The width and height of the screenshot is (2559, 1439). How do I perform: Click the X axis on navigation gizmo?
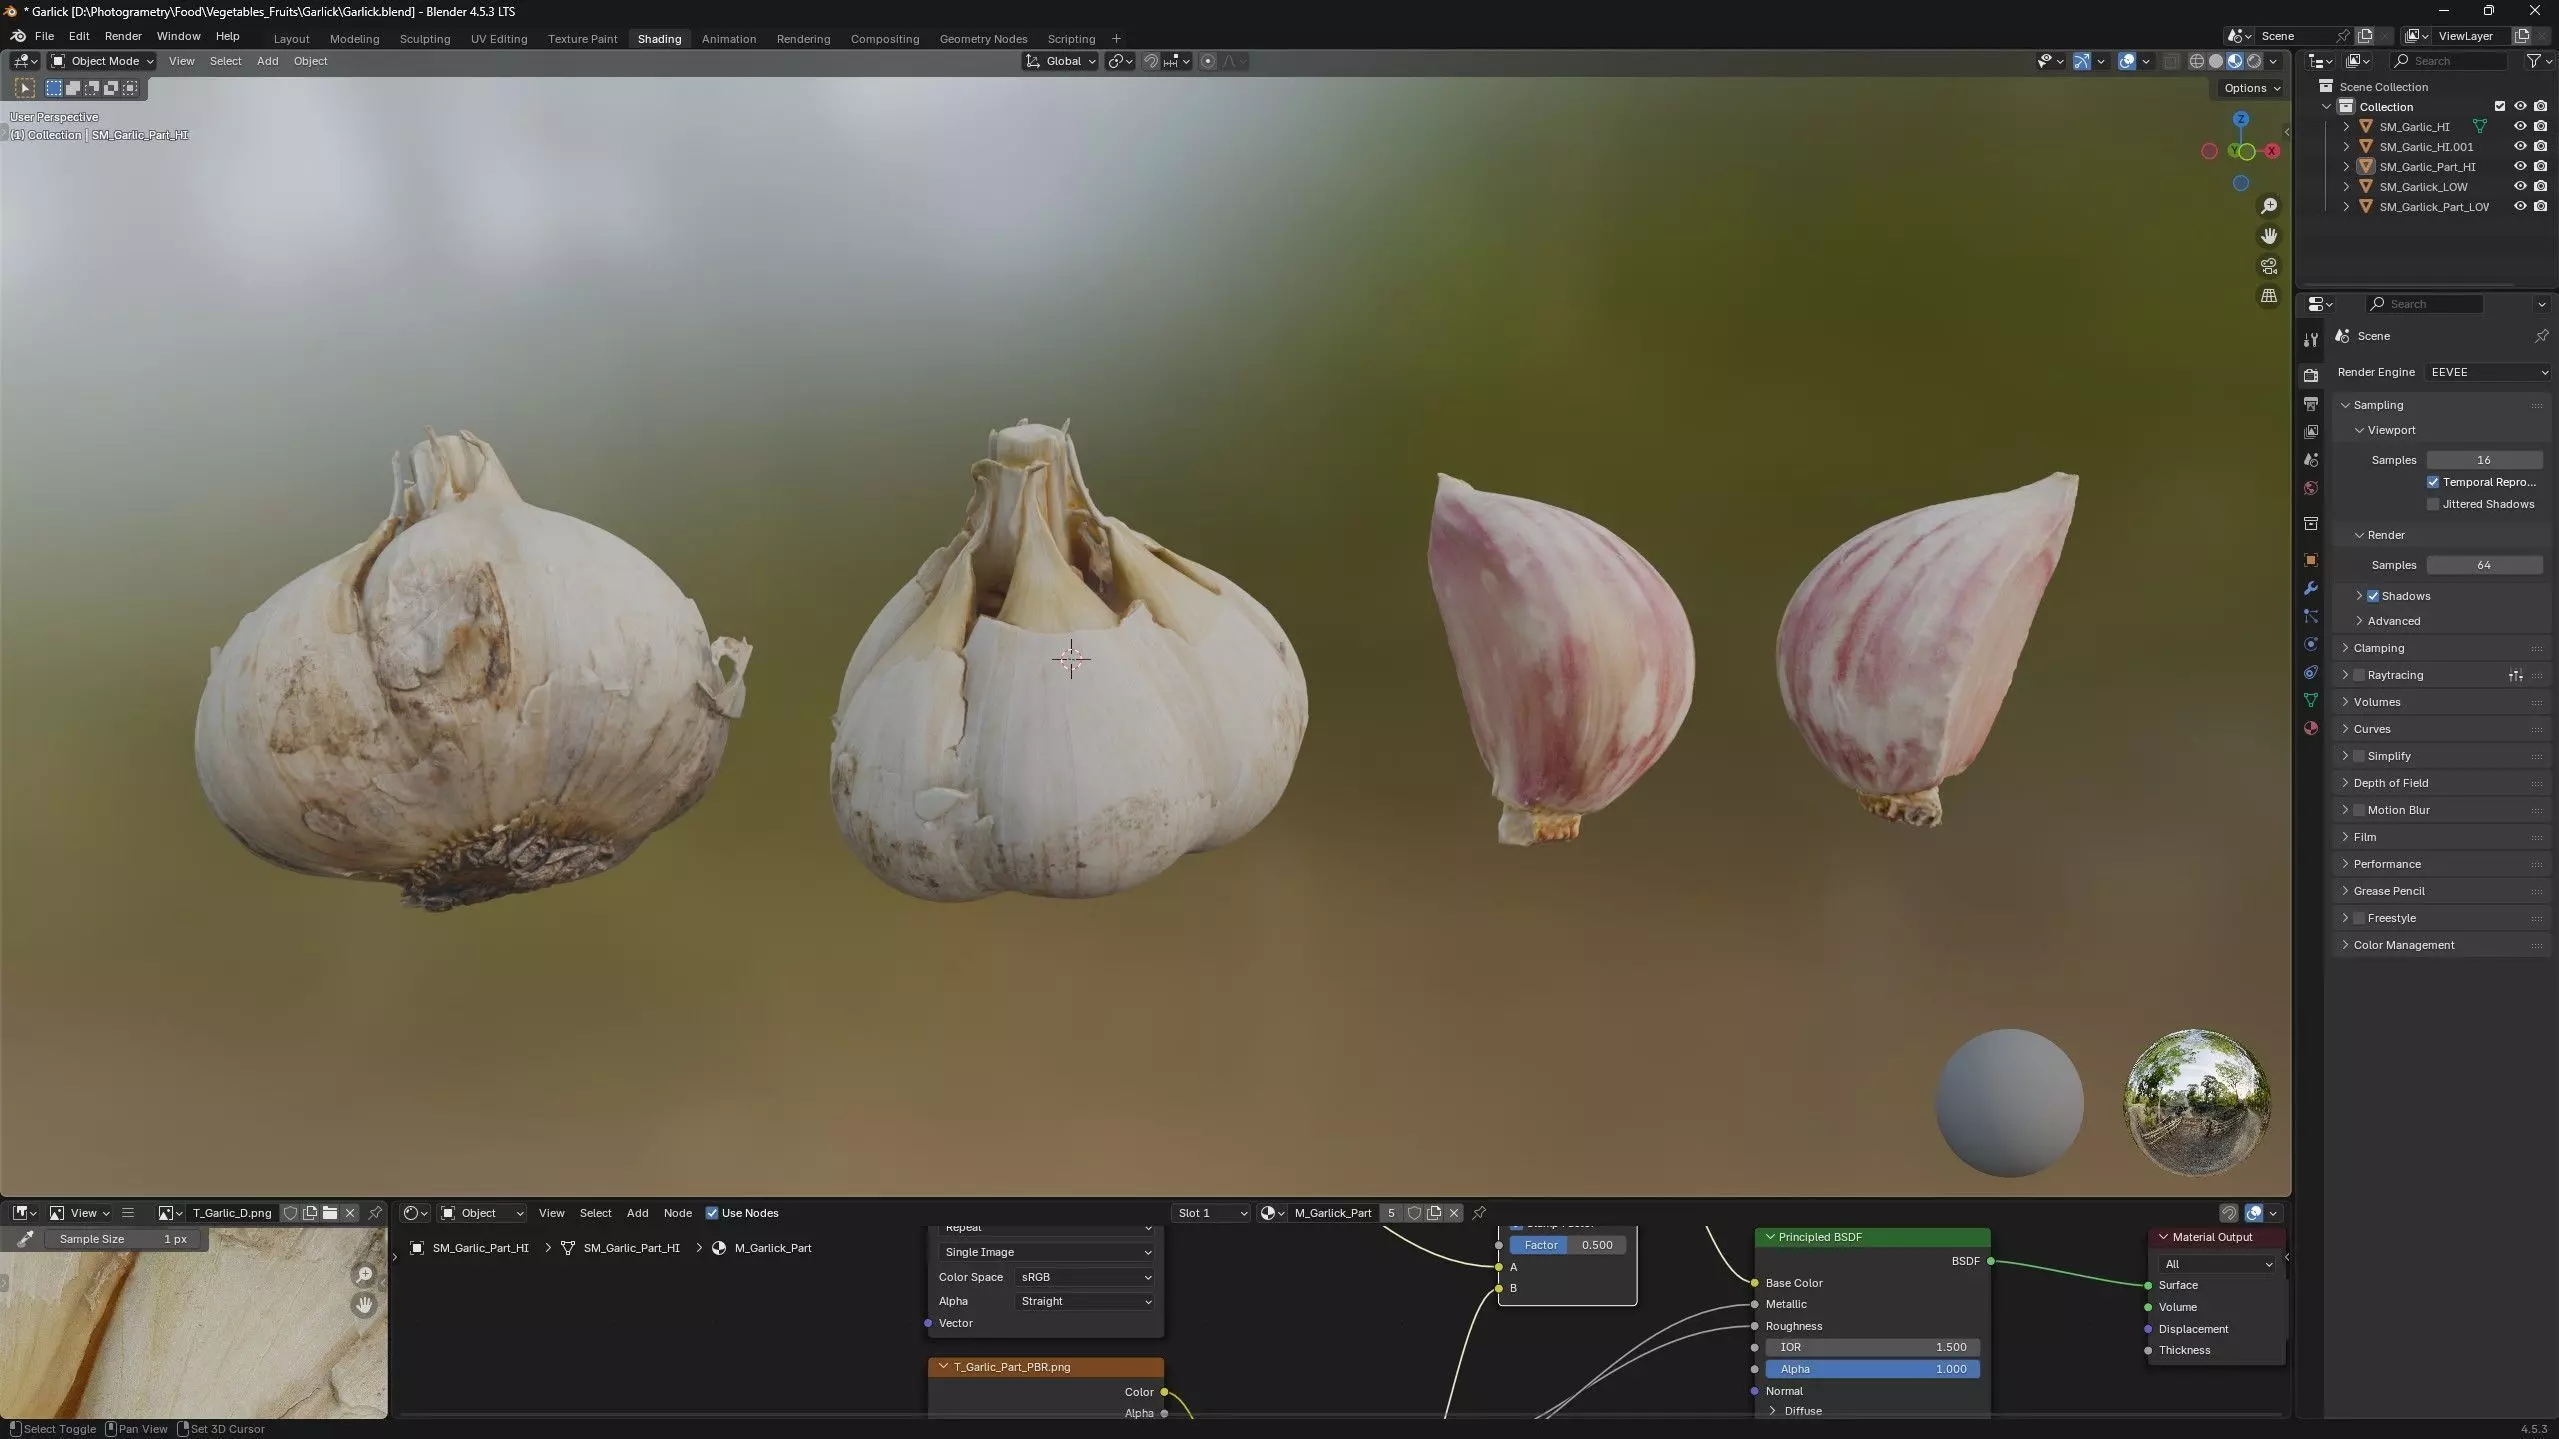(x=2272, y=151)
